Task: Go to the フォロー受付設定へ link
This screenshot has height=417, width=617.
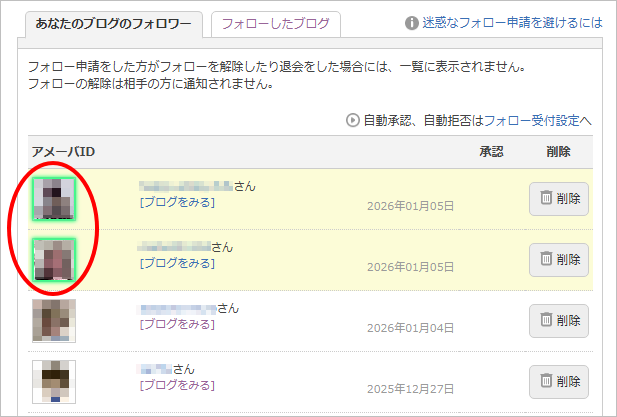Action: tap(538, 120)
